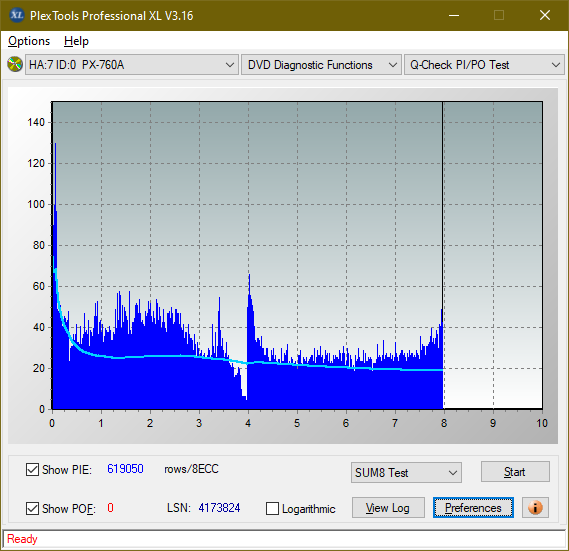Viewport: 569px width, 551px height.
Task: Open the Options menu
Action: point(29,41)
